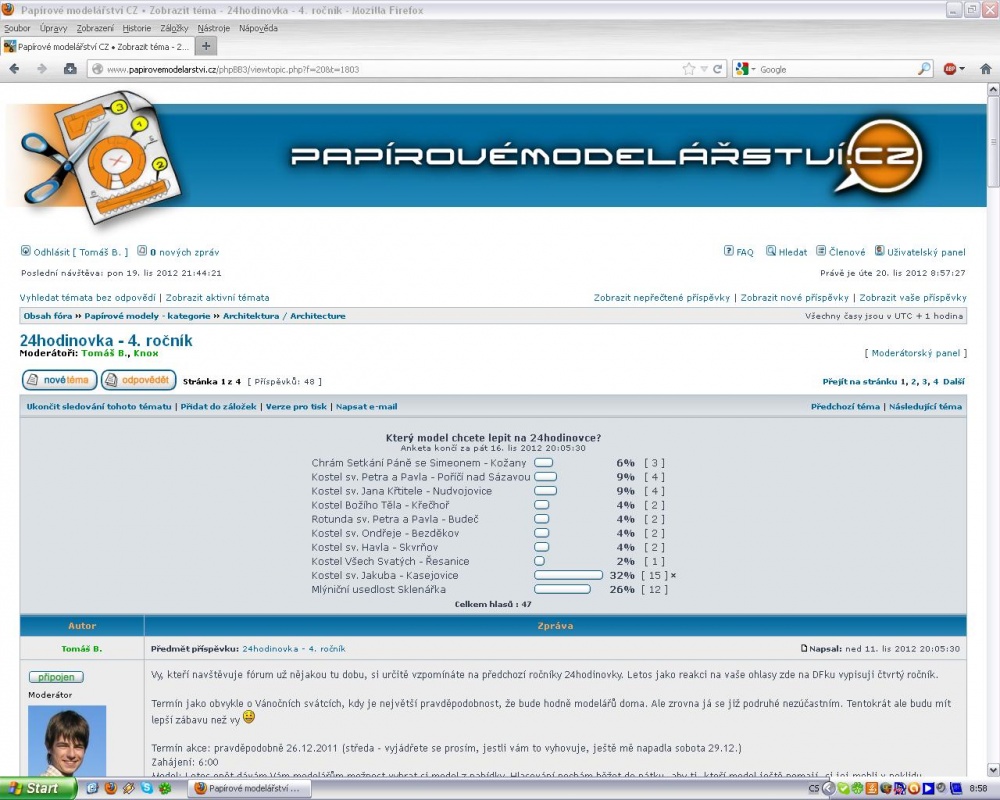Image resolution: width=1000 pixels, height=800 pixels.
Task: Bookmark this page with the star icon
Action: coord(689,69)
